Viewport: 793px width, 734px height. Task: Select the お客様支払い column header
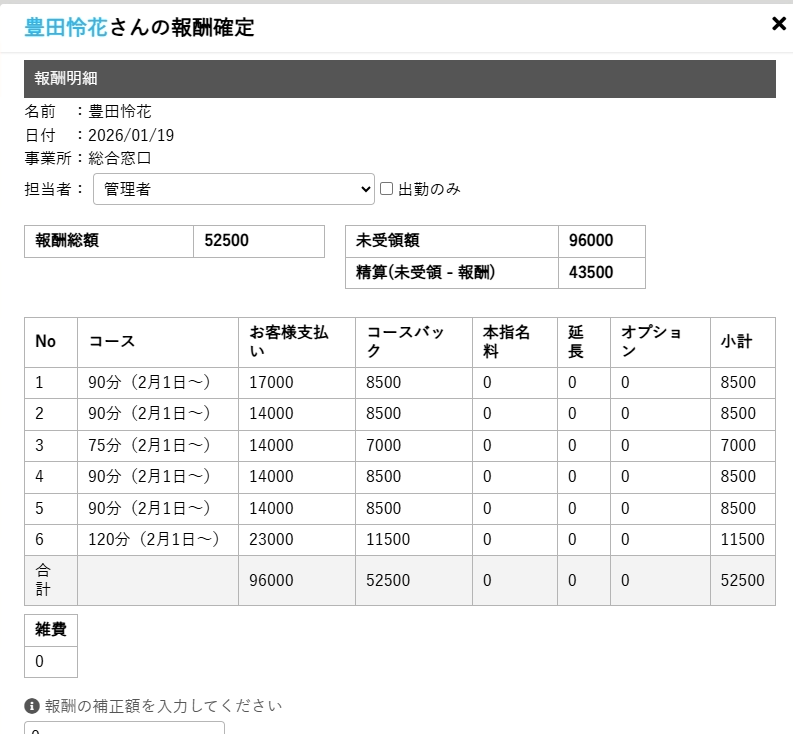point(296,342)
